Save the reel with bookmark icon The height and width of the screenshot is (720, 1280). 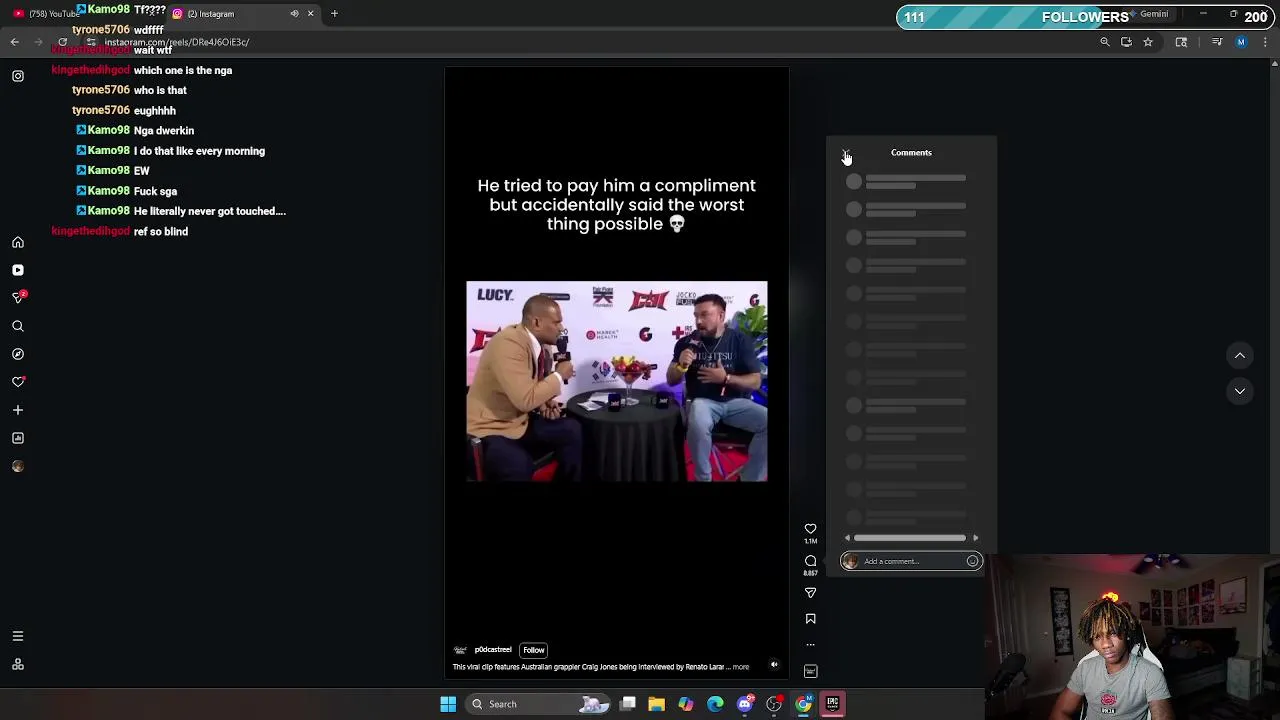pos(811,619)
